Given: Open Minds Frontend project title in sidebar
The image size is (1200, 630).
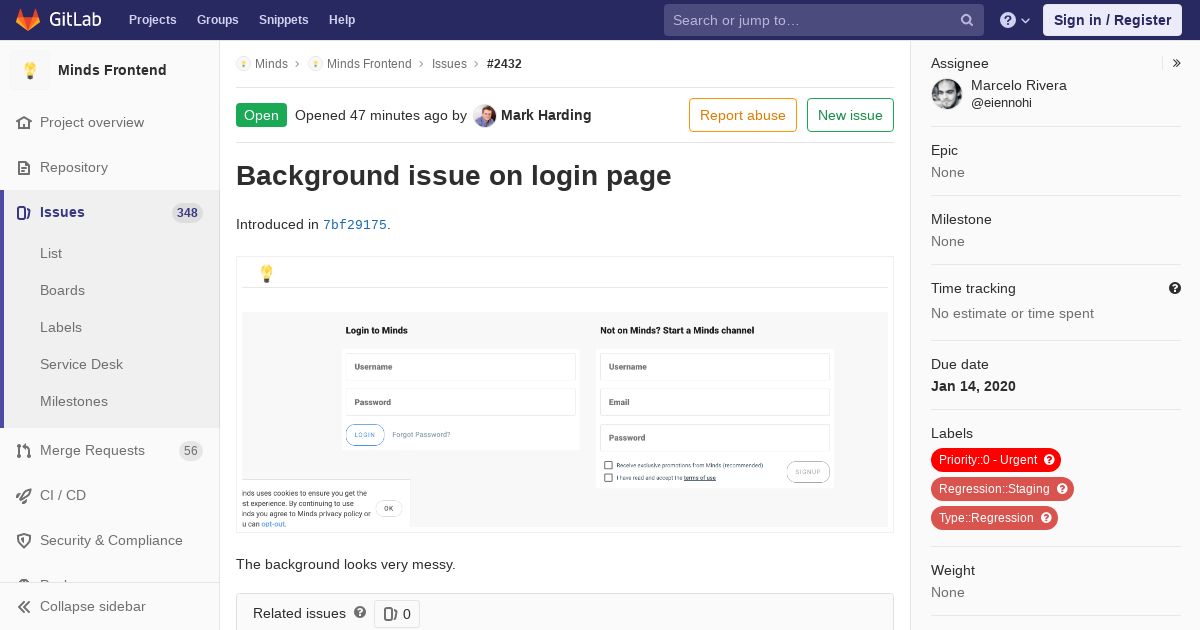Looking at the screenshot, I should tap(112, 70).
